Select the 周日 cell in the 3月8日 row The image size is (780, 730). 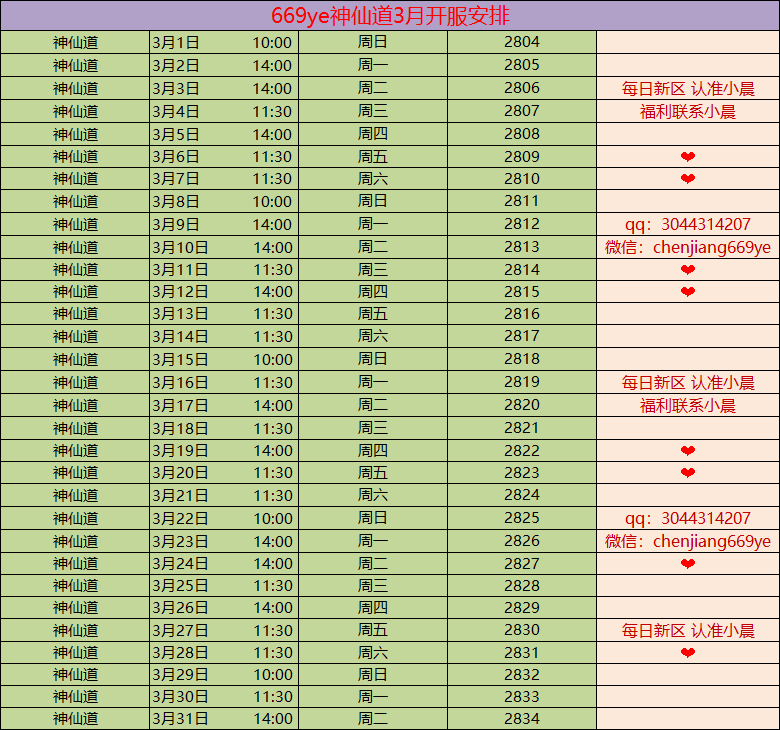(373, 201)
